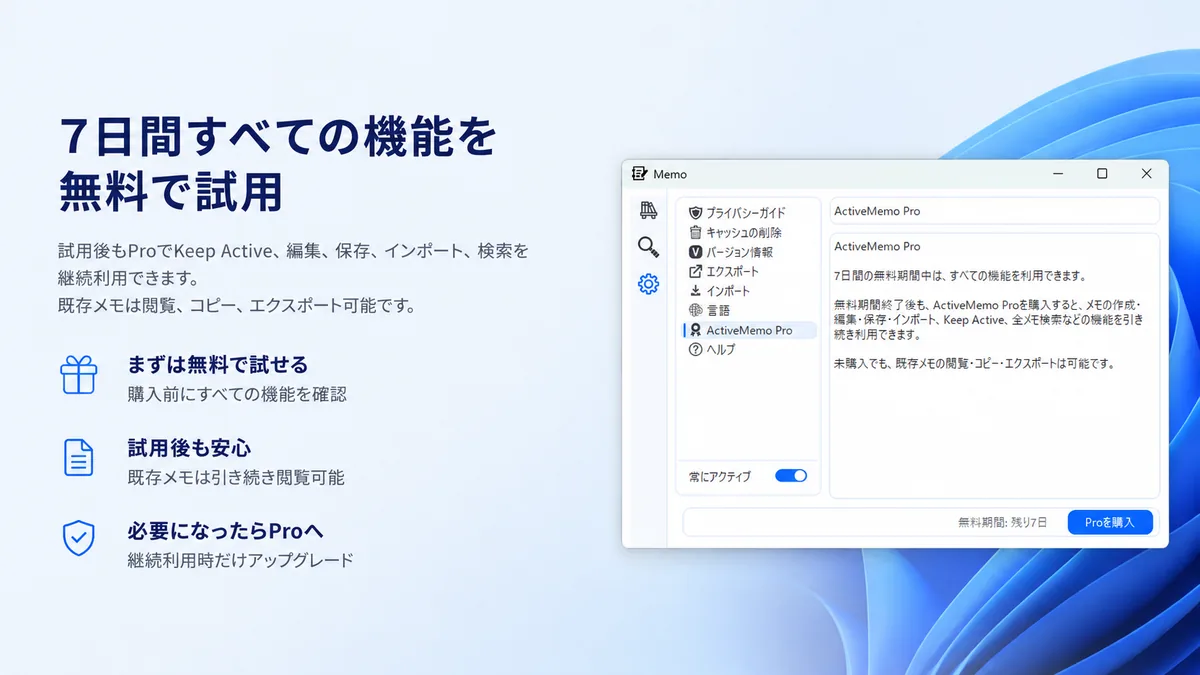Image resolution: width=1200 pixels, height=675 pixels.
Task: Click 継続利用時だけアップグレード text
Action: click(240, 560)
